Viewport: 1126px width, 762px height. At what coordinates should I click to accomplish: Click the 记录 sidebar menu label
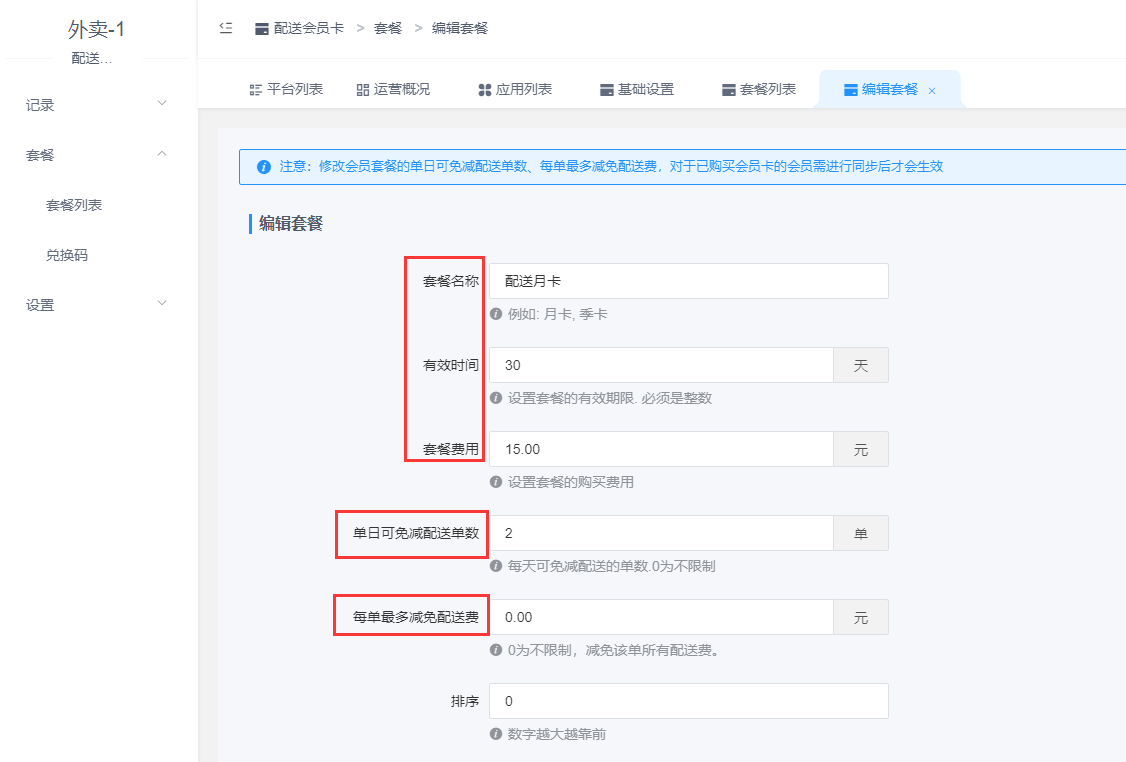tap(40, 106)
